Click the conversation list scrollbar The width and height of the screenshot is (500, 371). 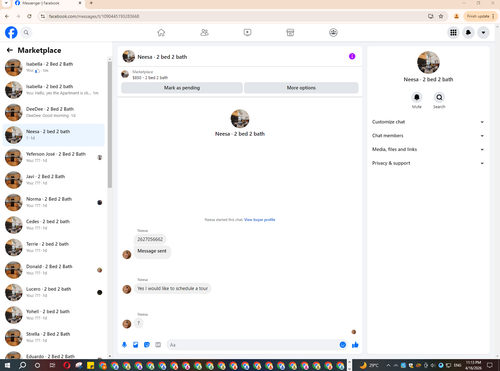click(110, 125)
